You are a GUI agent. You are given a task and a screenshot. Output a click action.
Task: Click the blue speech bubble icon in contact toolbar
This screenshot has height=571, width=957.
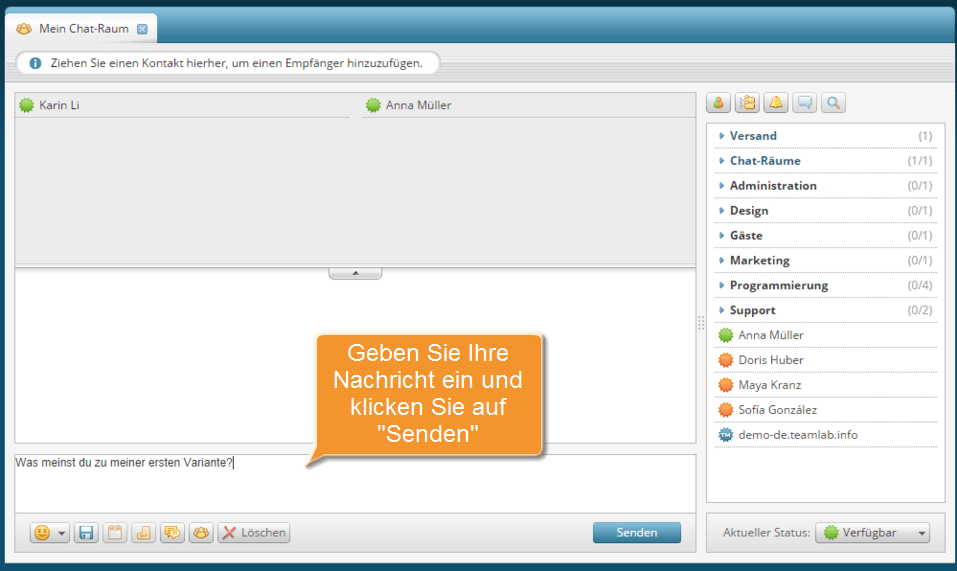click(x=804, y=103)
